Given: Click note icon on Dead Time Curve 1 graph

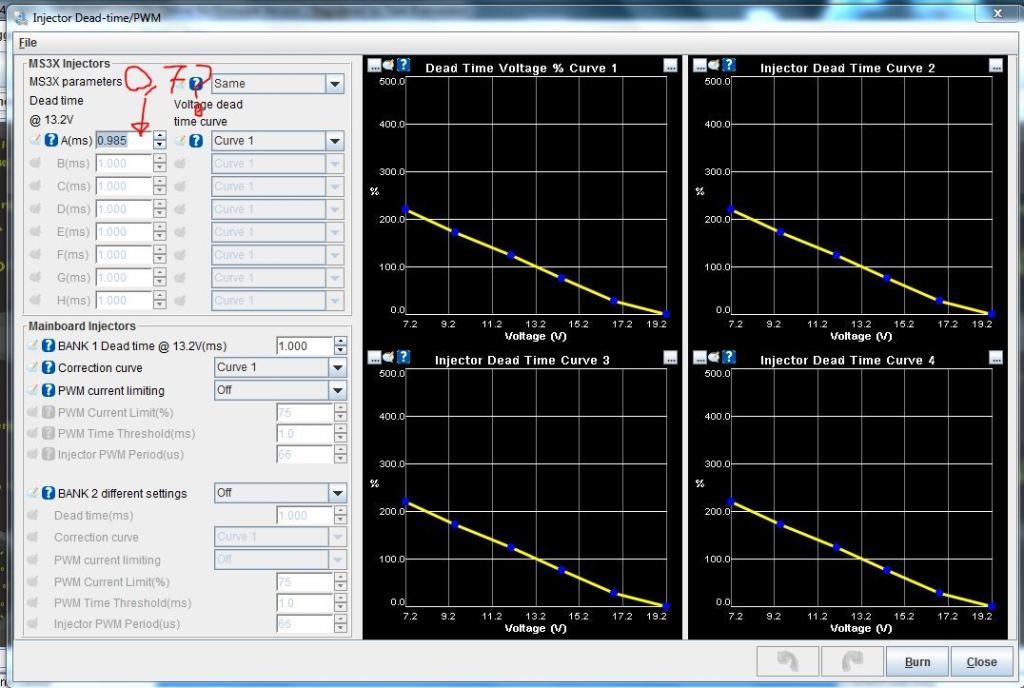Looking at the screenshot, I should [389, 65].
